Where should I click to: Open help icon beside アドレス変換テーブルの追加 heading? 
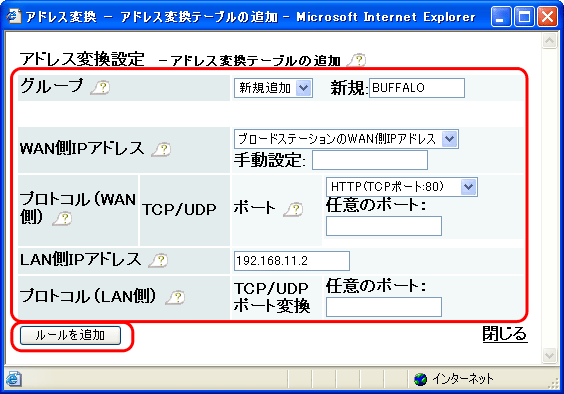356,60
